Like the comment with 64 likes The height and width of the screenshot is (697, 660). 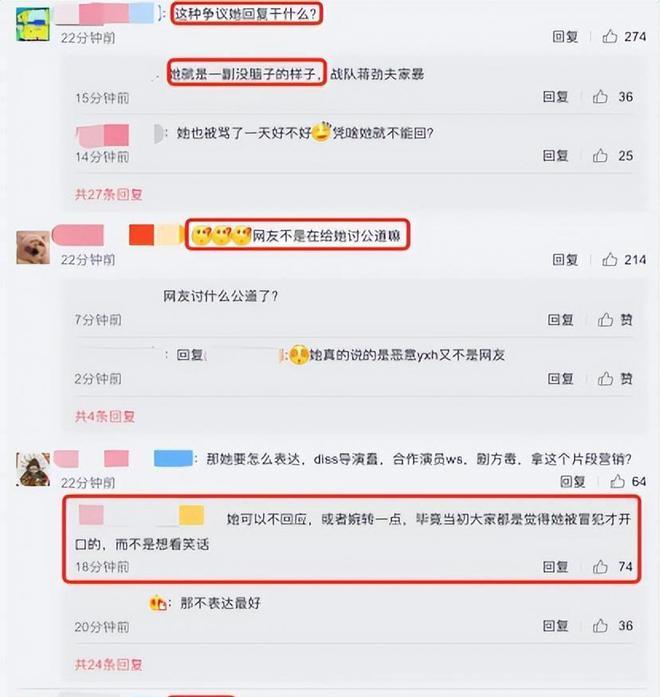(x=617, y=481)
